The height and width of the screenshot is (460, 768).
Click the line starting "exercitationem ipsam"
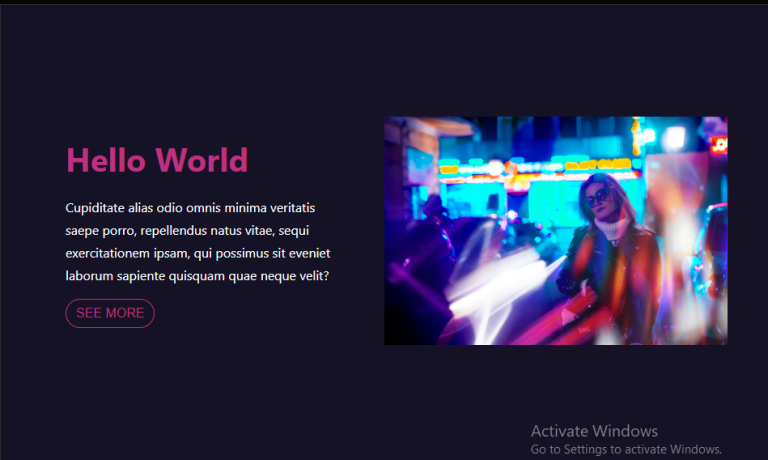tap(198, 253)
